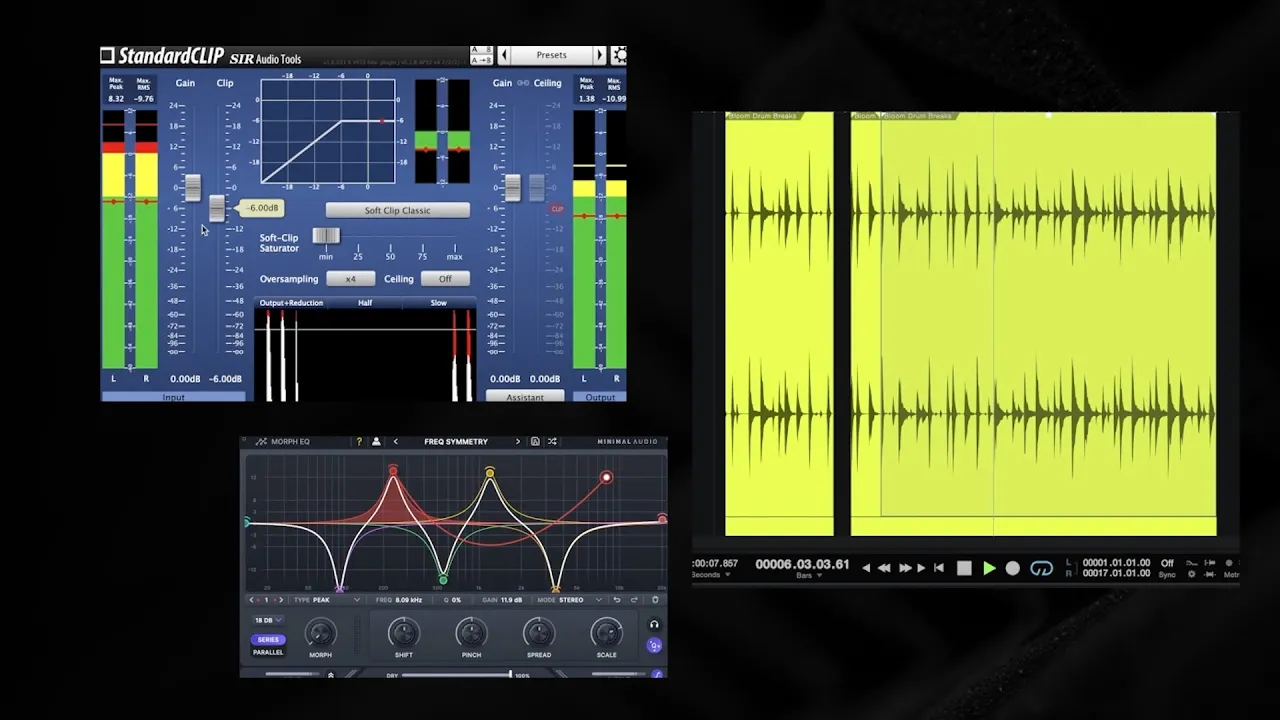Select the red peak band node
The image size is (1280, 720).
coord(393,470)
